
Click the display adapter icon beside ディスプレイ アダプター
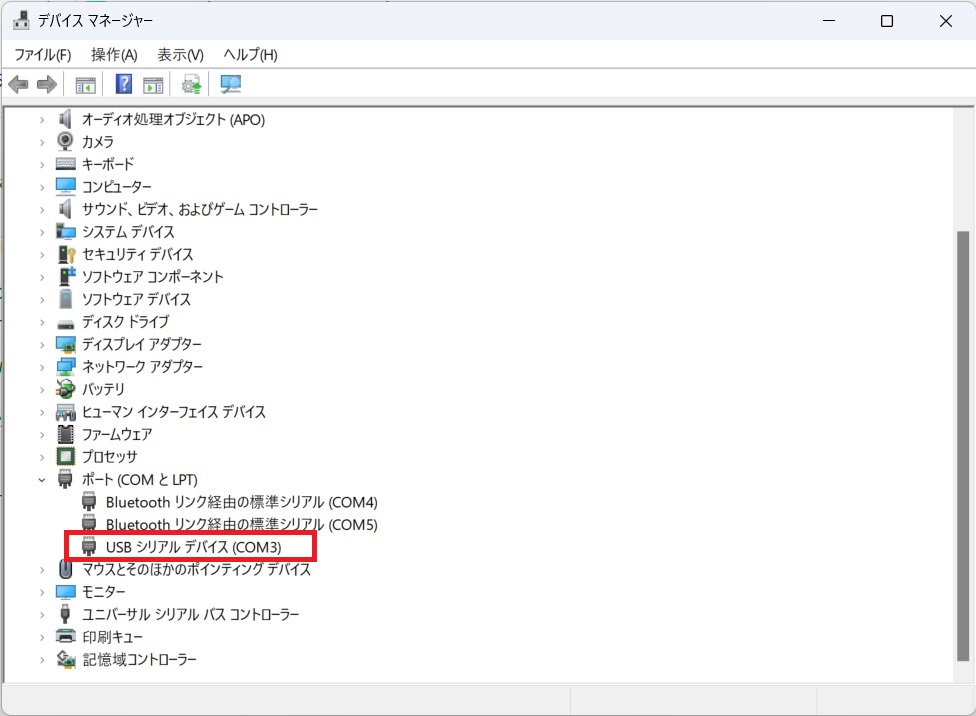[65, 344]
